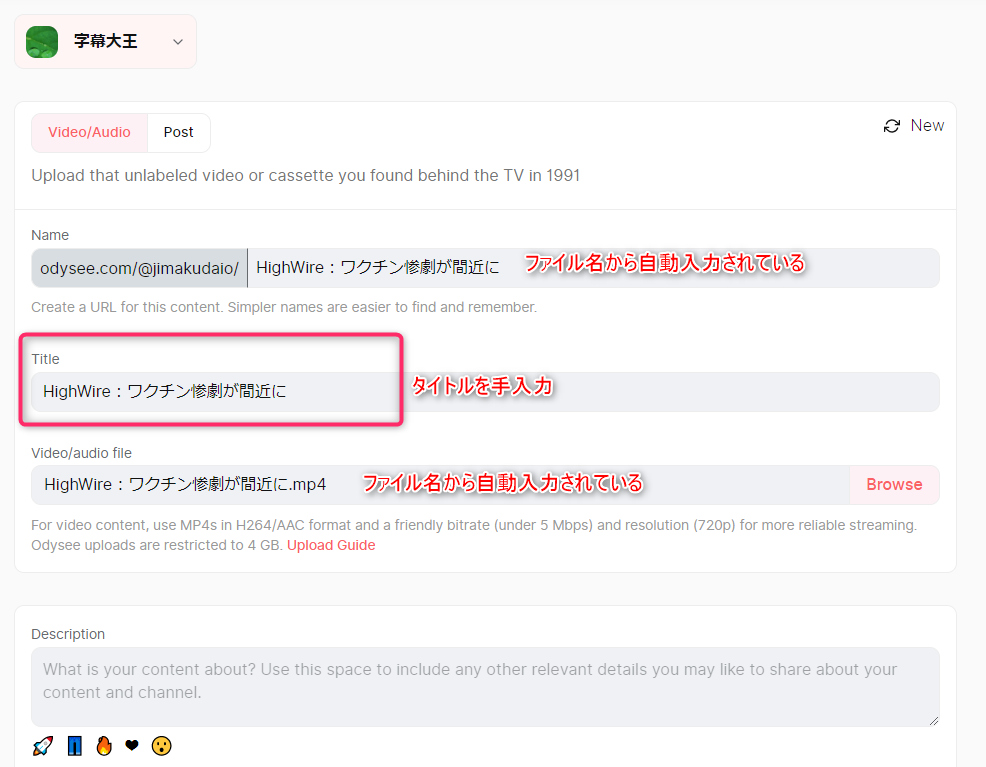Open the Upload Guide link
This screenshot has width=986, height=767.
point(331,545)
